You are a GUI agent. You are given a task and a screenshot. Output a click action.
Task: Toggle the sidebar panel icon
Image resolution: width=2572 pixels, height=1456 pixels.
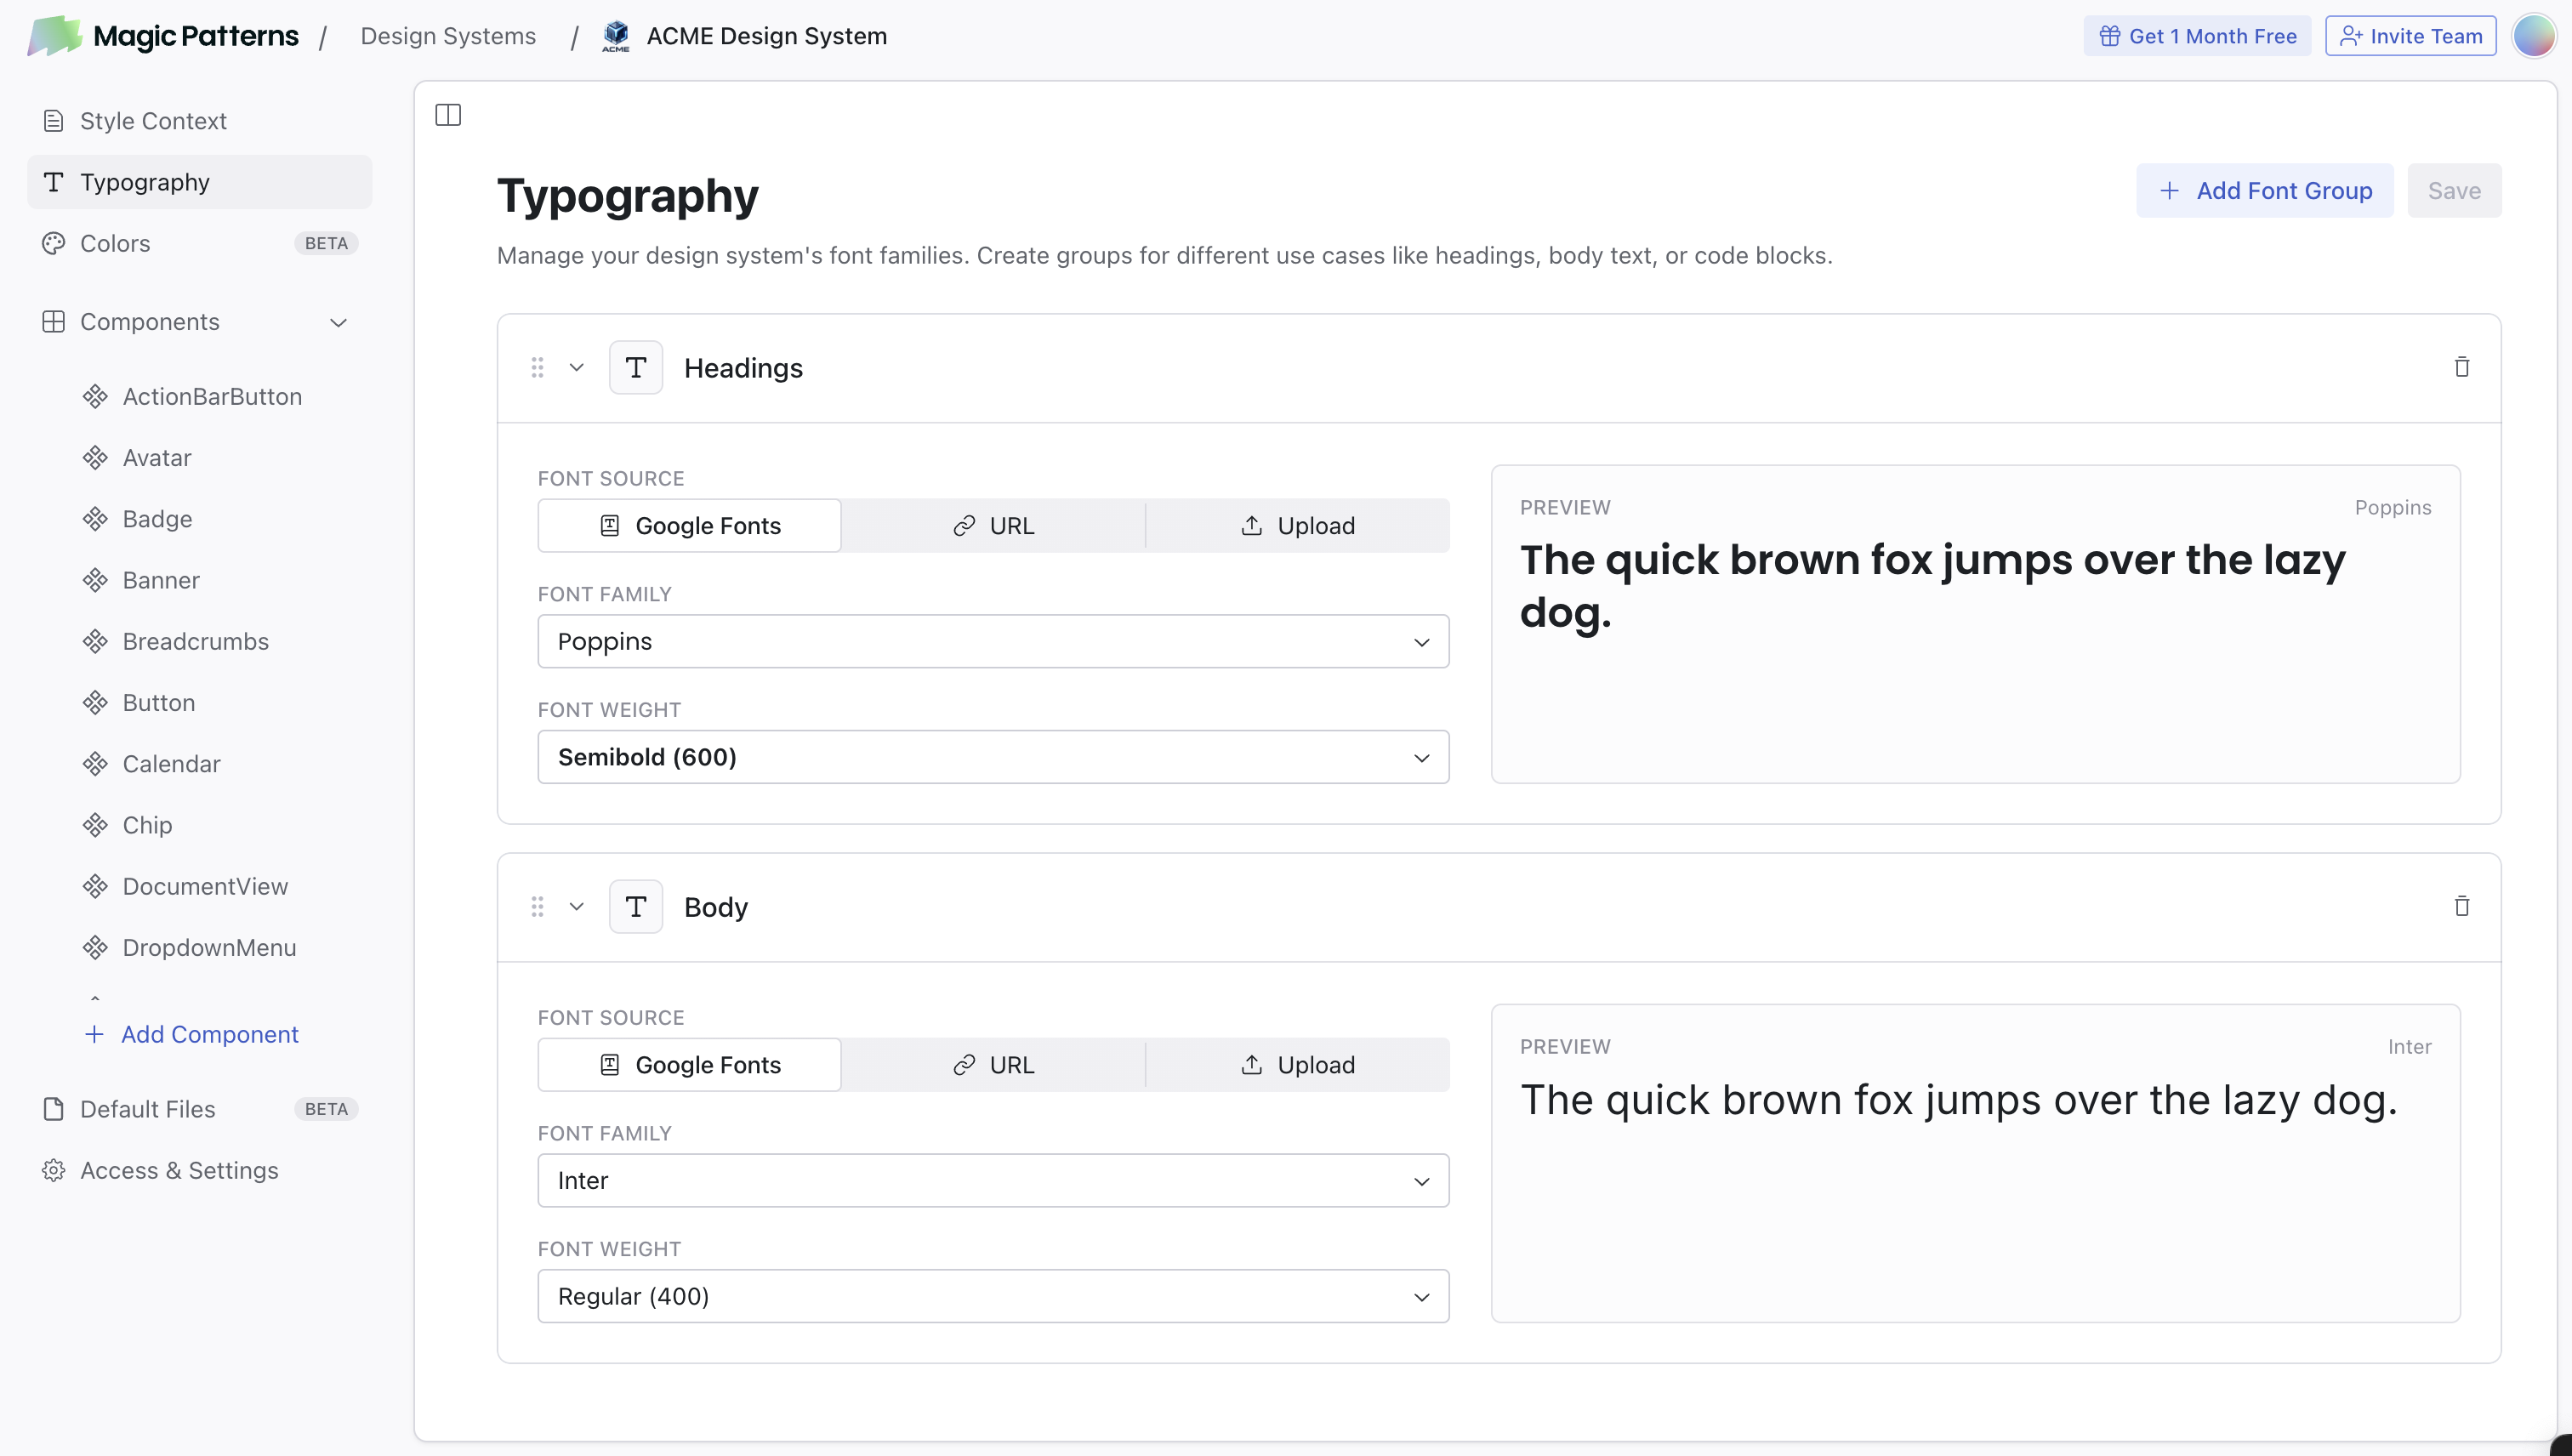click(x=448, y=115)
